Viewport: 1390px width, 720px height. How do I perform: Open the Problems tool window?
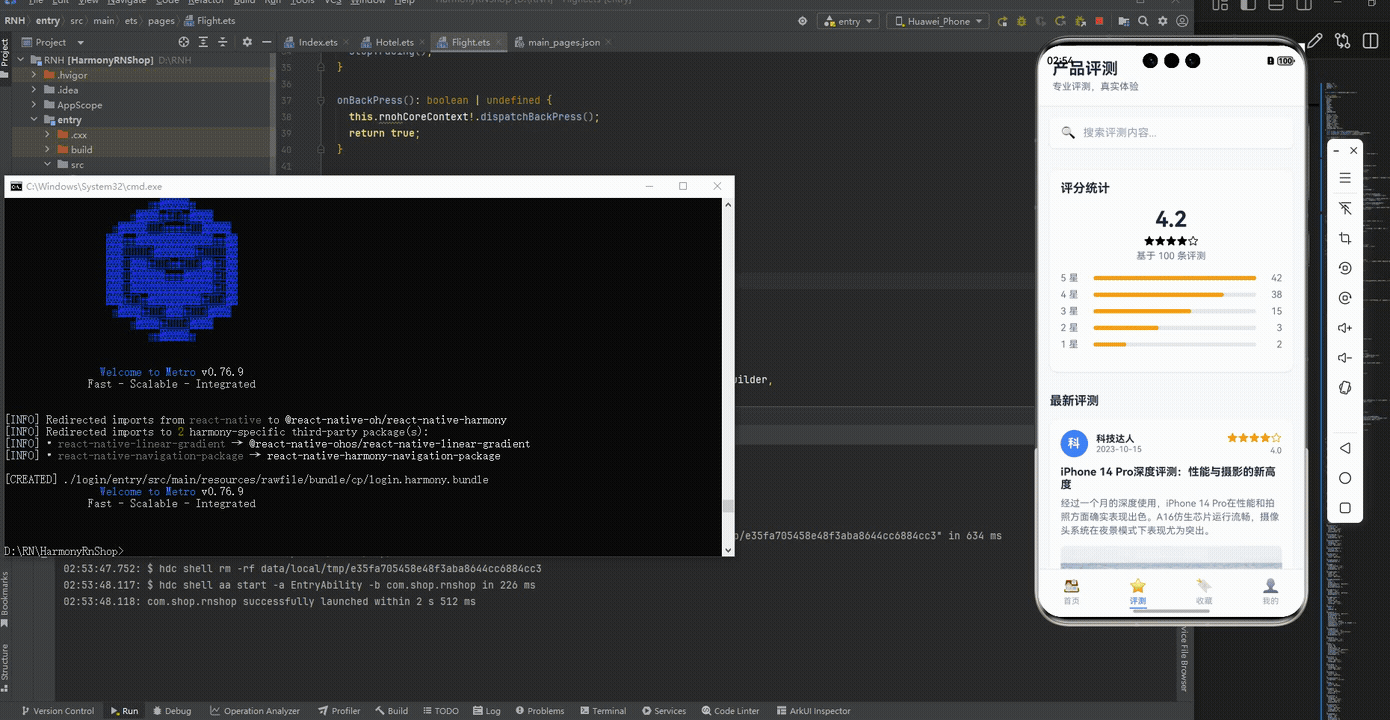(x=539, y=711)
